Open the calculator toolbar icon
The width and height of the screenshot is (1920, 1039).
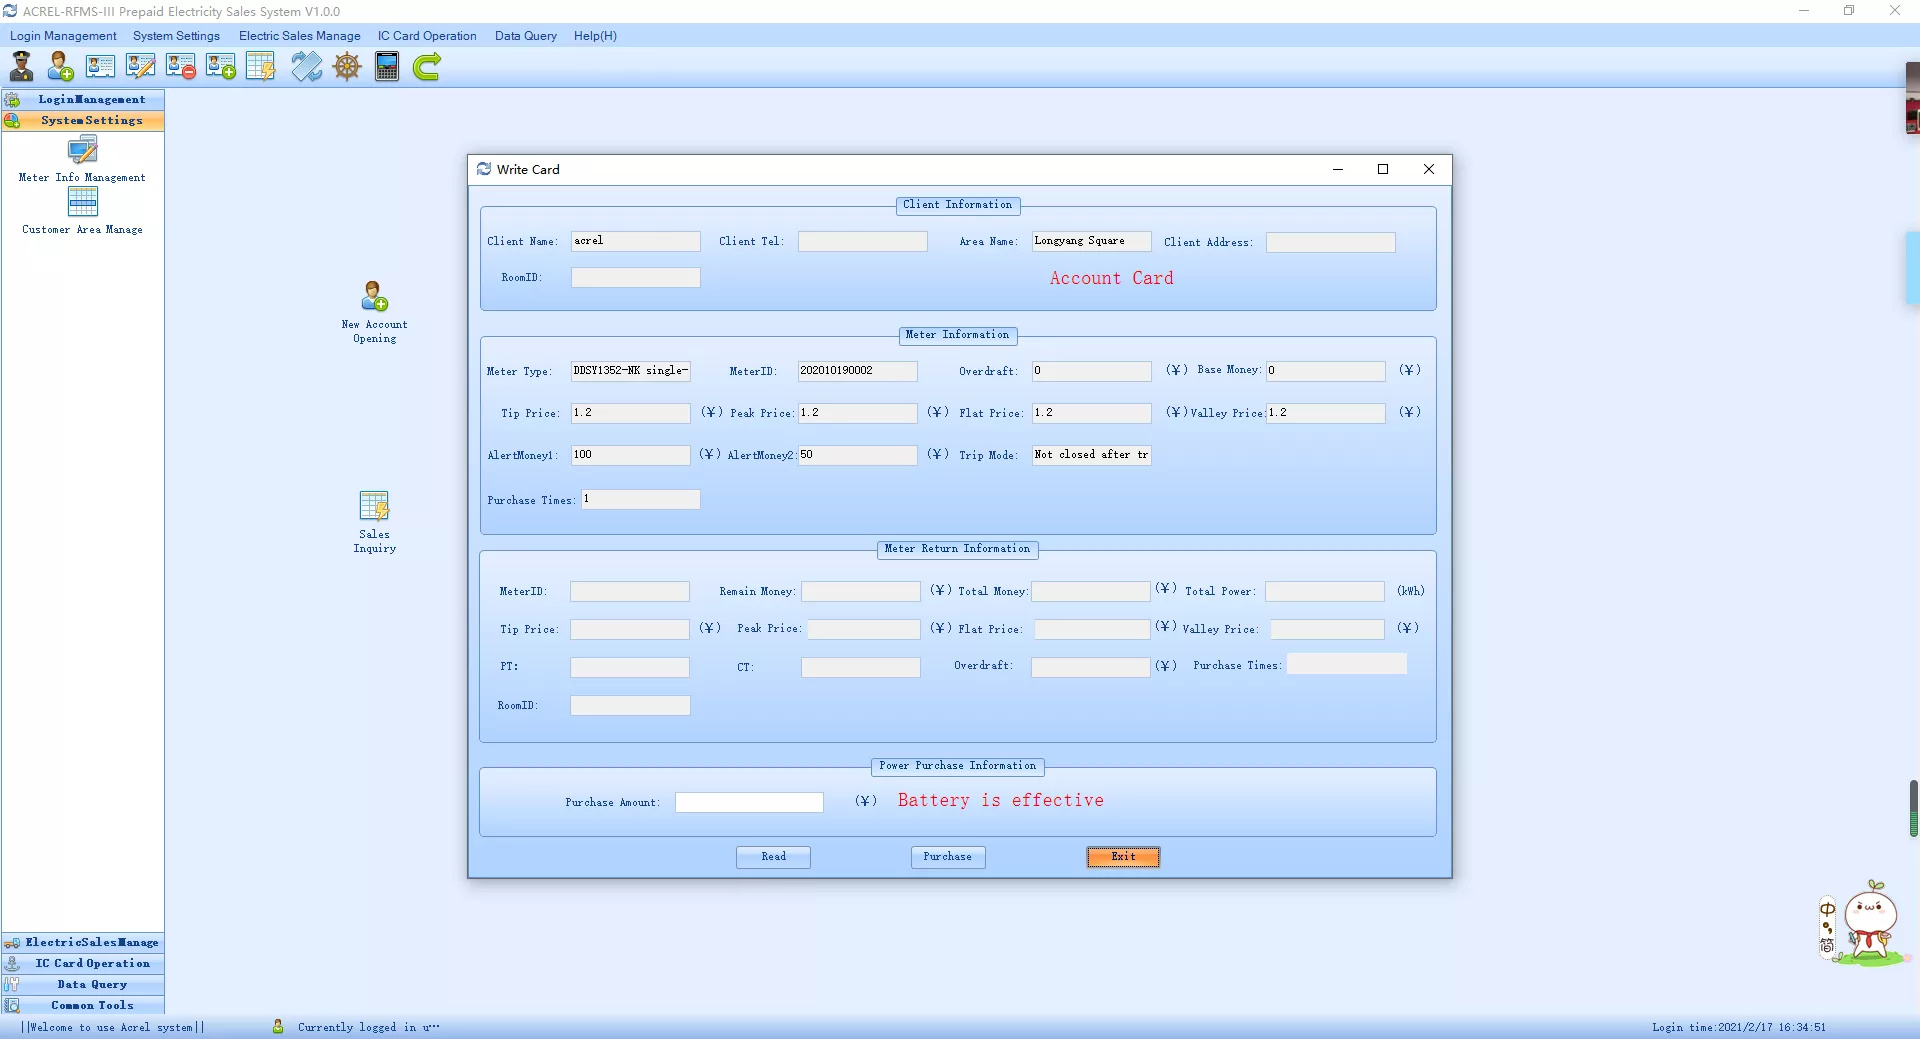387,67
